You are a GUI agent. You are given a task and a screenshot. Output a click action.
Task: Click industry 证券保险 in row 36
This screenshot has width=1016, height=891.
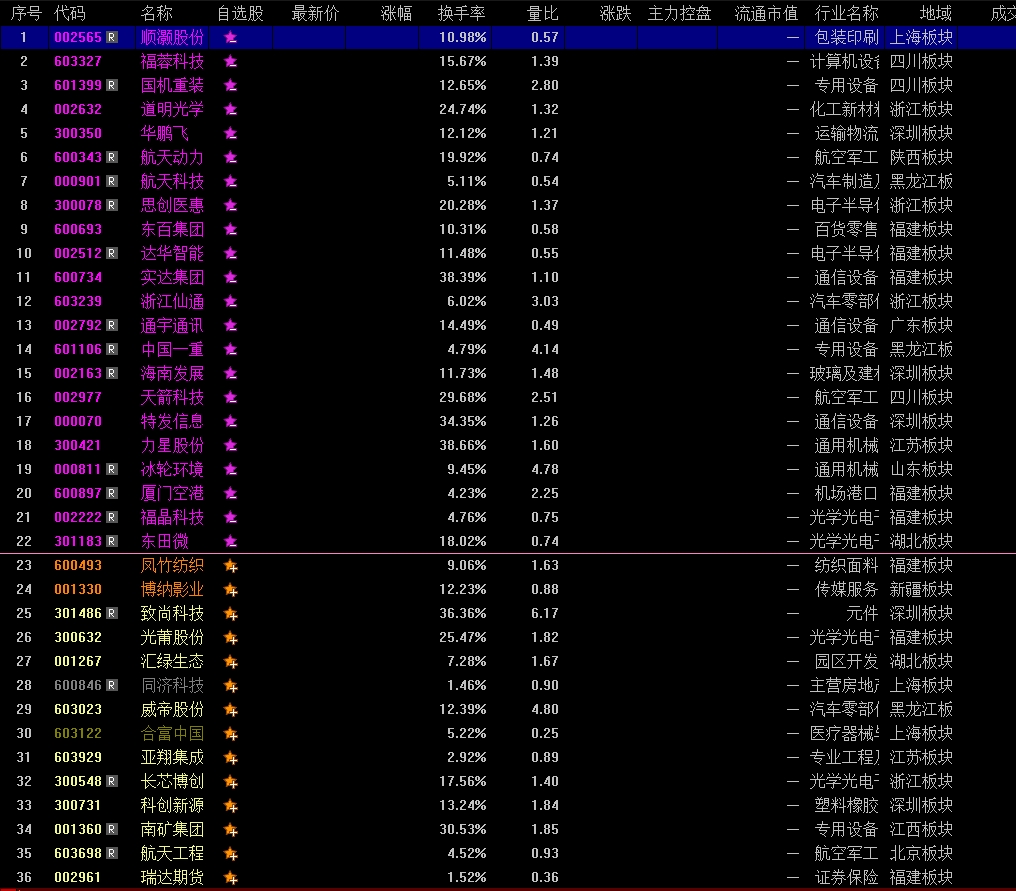click(x=846, y=877)
